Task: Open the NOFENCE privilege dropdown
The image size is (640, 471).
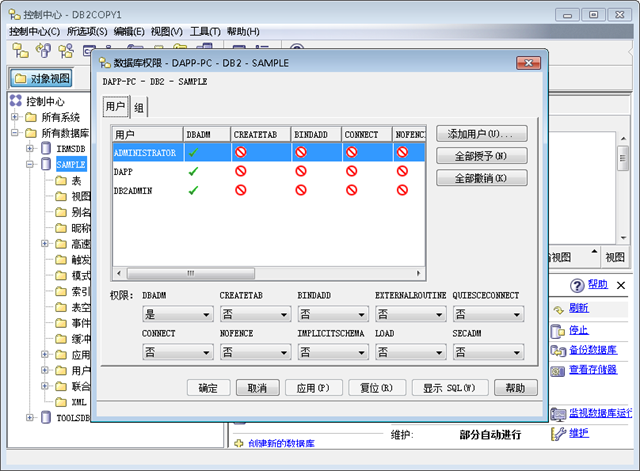Action: click(x=256, y=352)
